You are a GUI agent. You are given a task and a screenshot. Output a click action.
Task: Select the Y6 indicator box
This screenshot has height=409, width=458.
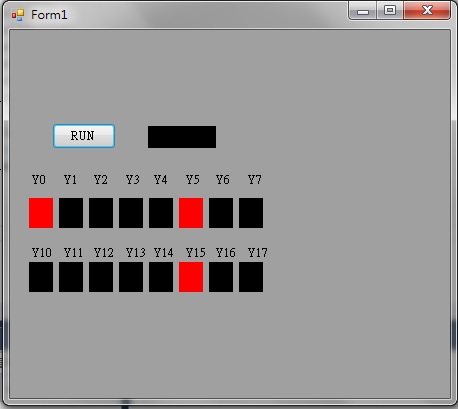click(221, 213)
